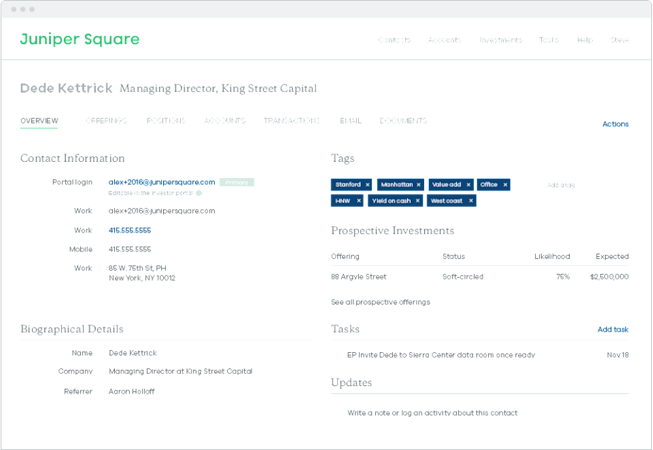
Task: Click the referrer Aaron Holloff
Action: [x=132, y=391]
